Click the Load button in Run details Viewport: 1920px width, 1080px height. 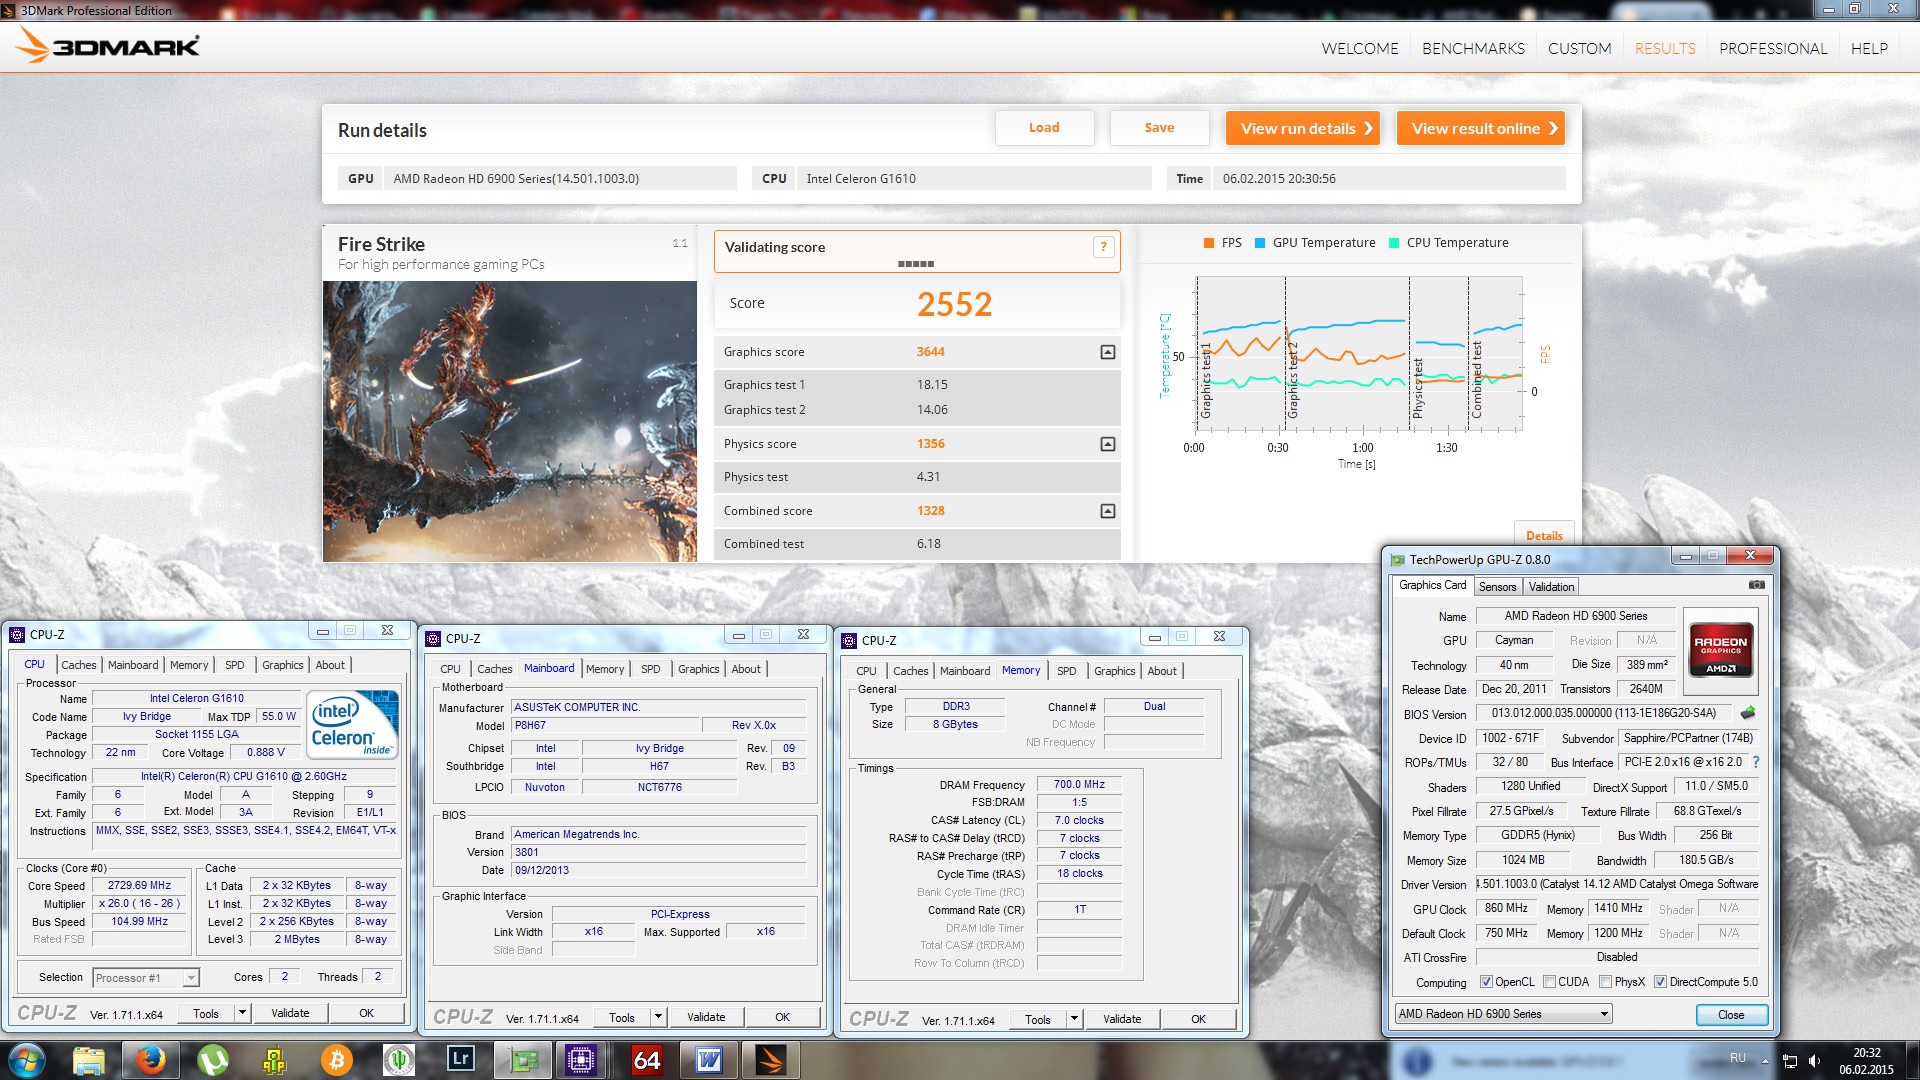[1044, 128]
